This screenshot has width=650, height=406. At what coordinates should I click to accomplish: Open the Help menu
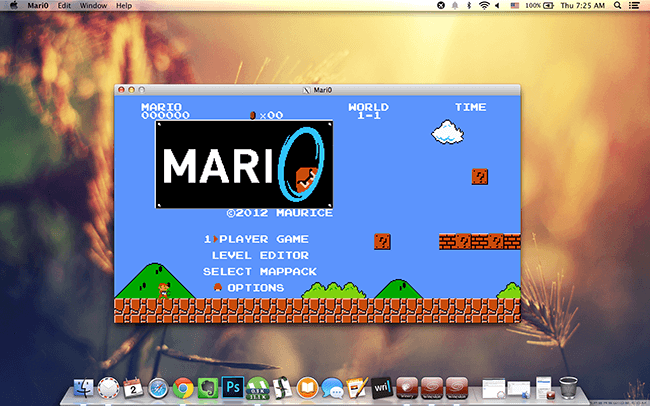(124, 5)
